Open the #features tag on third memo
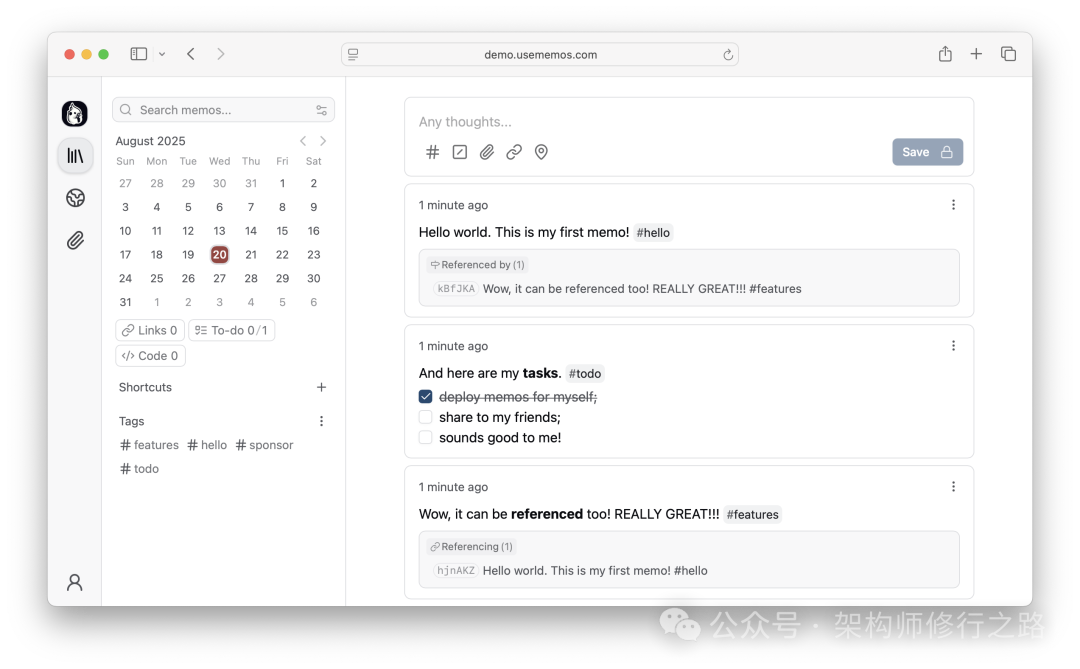Image resolution: width=1080 pixels, height=669 pixels. click(x=752, y=515)
